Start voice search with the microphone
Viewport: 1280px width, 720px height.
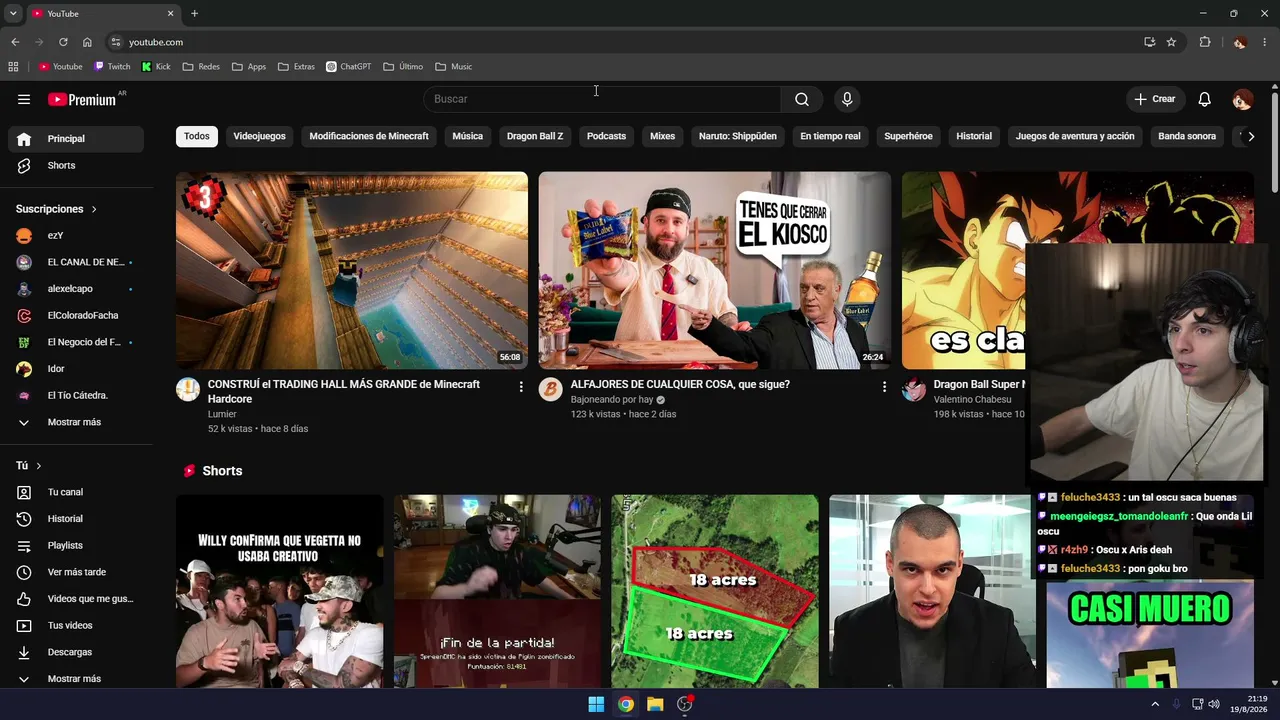point(847,99)
